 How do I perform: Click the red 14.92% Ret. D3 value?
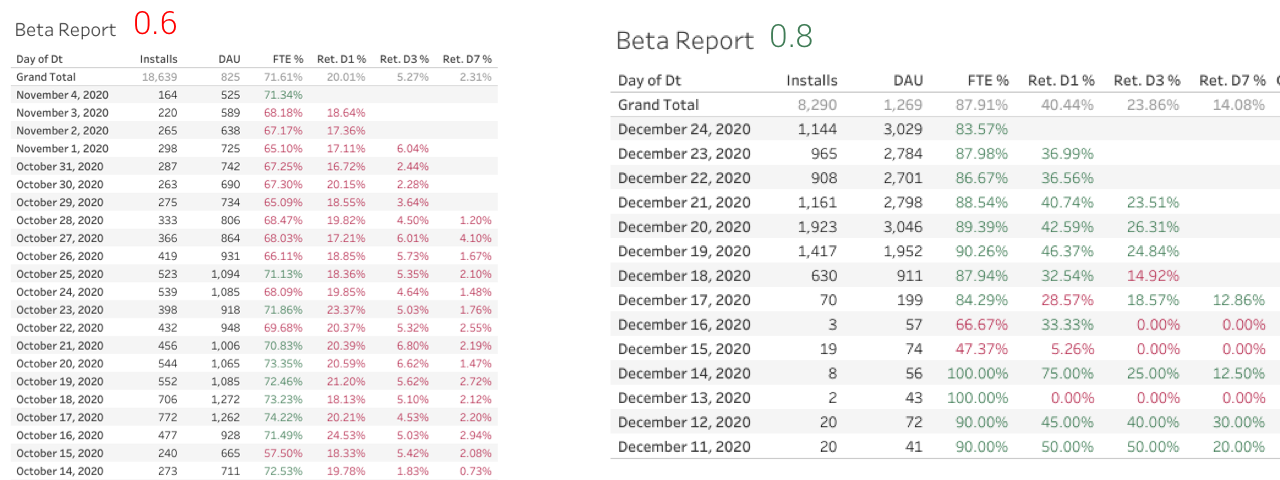1152,276
